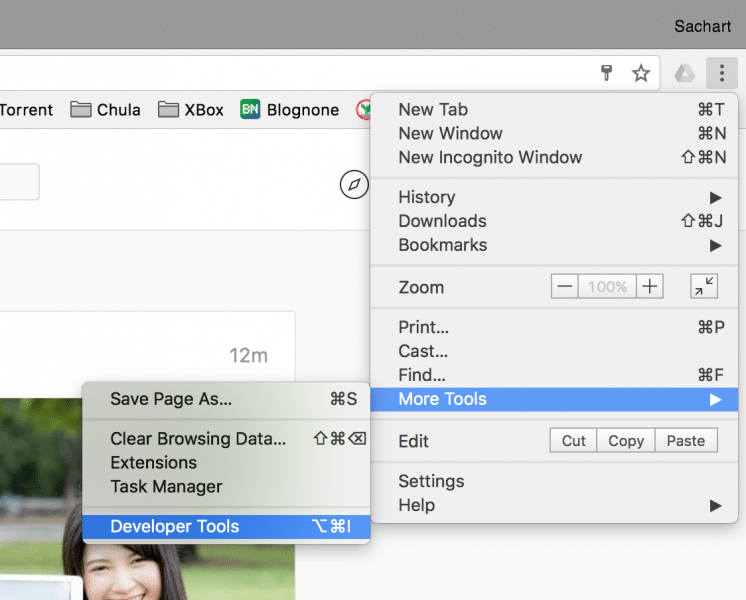Select New Tab from the menu
The height and width of the screenshot is (600, 746).
554,109
